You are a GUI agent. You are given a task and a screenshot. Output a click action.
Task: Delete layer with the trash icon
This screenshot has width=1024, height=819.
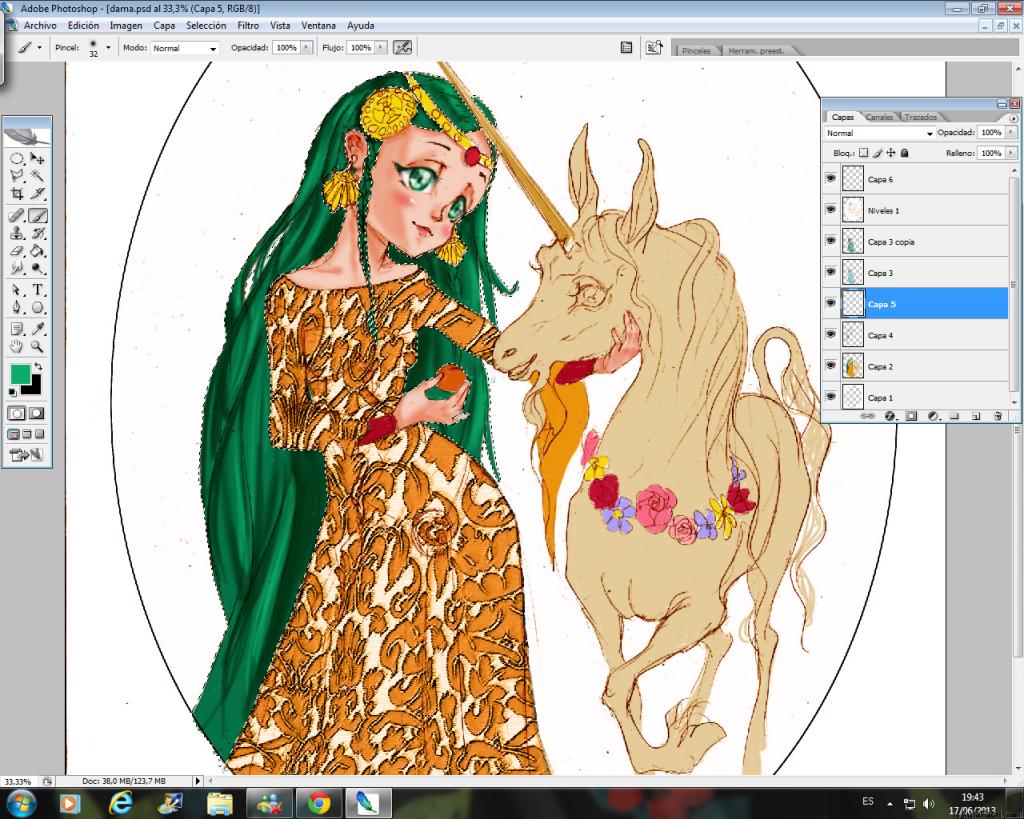coord(997,416)
